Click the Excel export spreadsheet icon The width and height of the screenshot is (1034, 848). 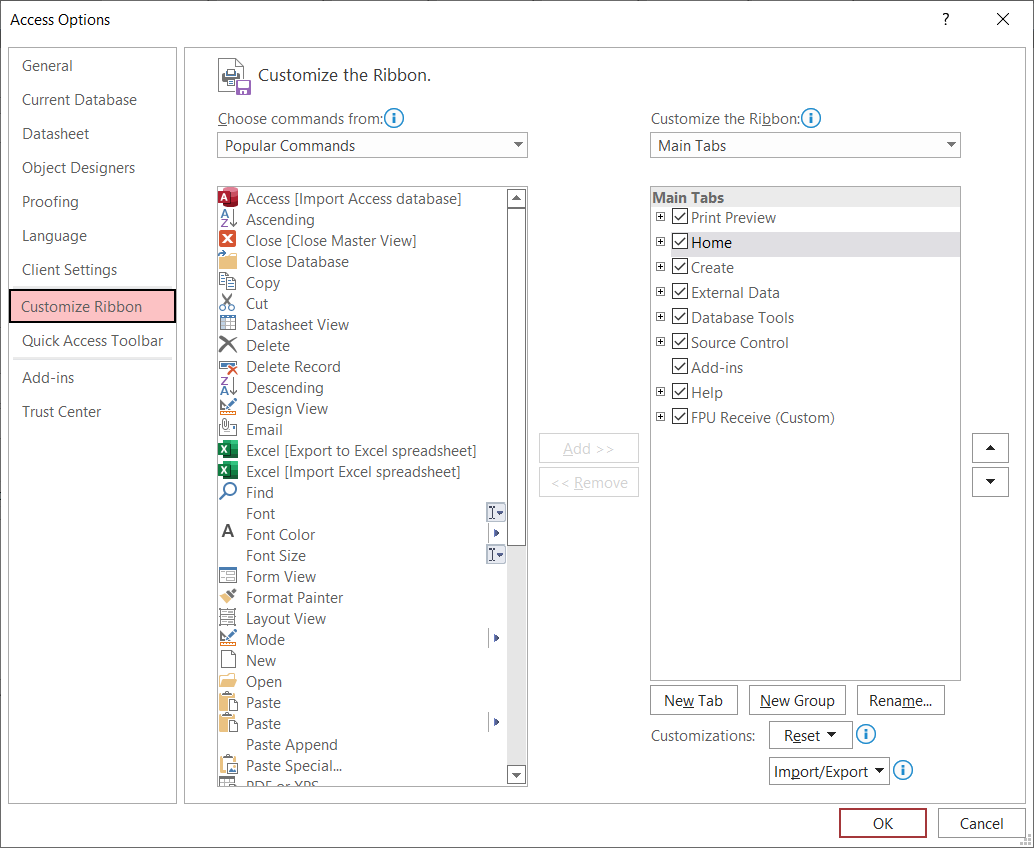coord(228,450)
